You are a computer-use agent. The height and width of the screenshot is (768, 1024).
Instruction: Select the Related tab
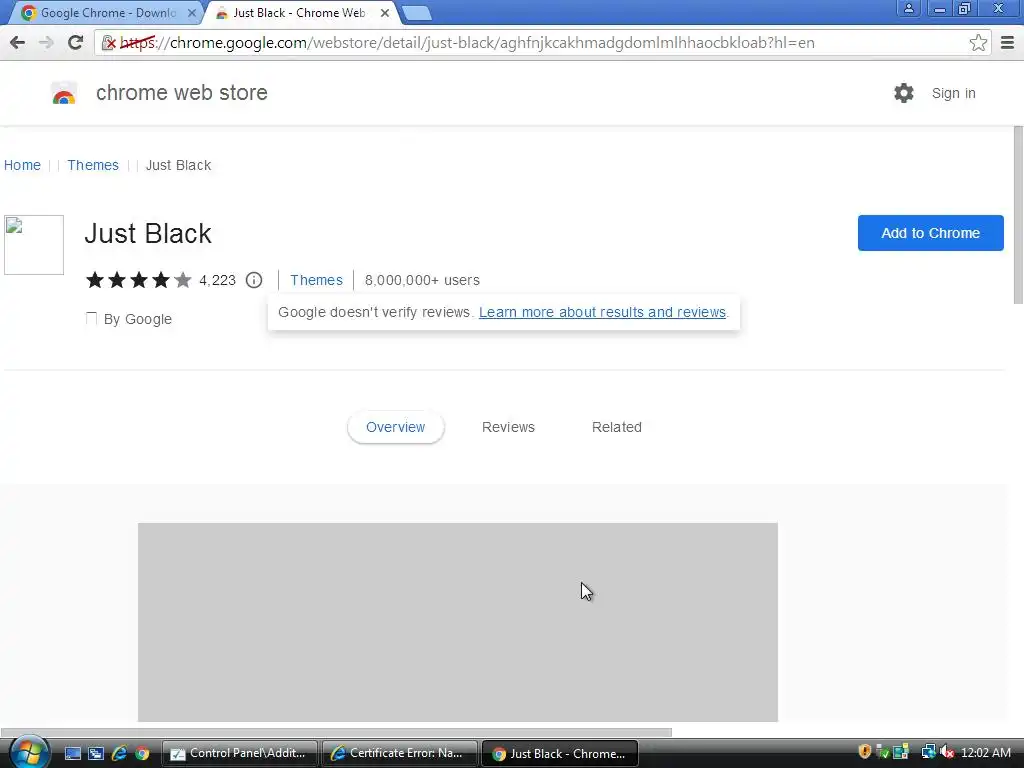pos(616,427)
